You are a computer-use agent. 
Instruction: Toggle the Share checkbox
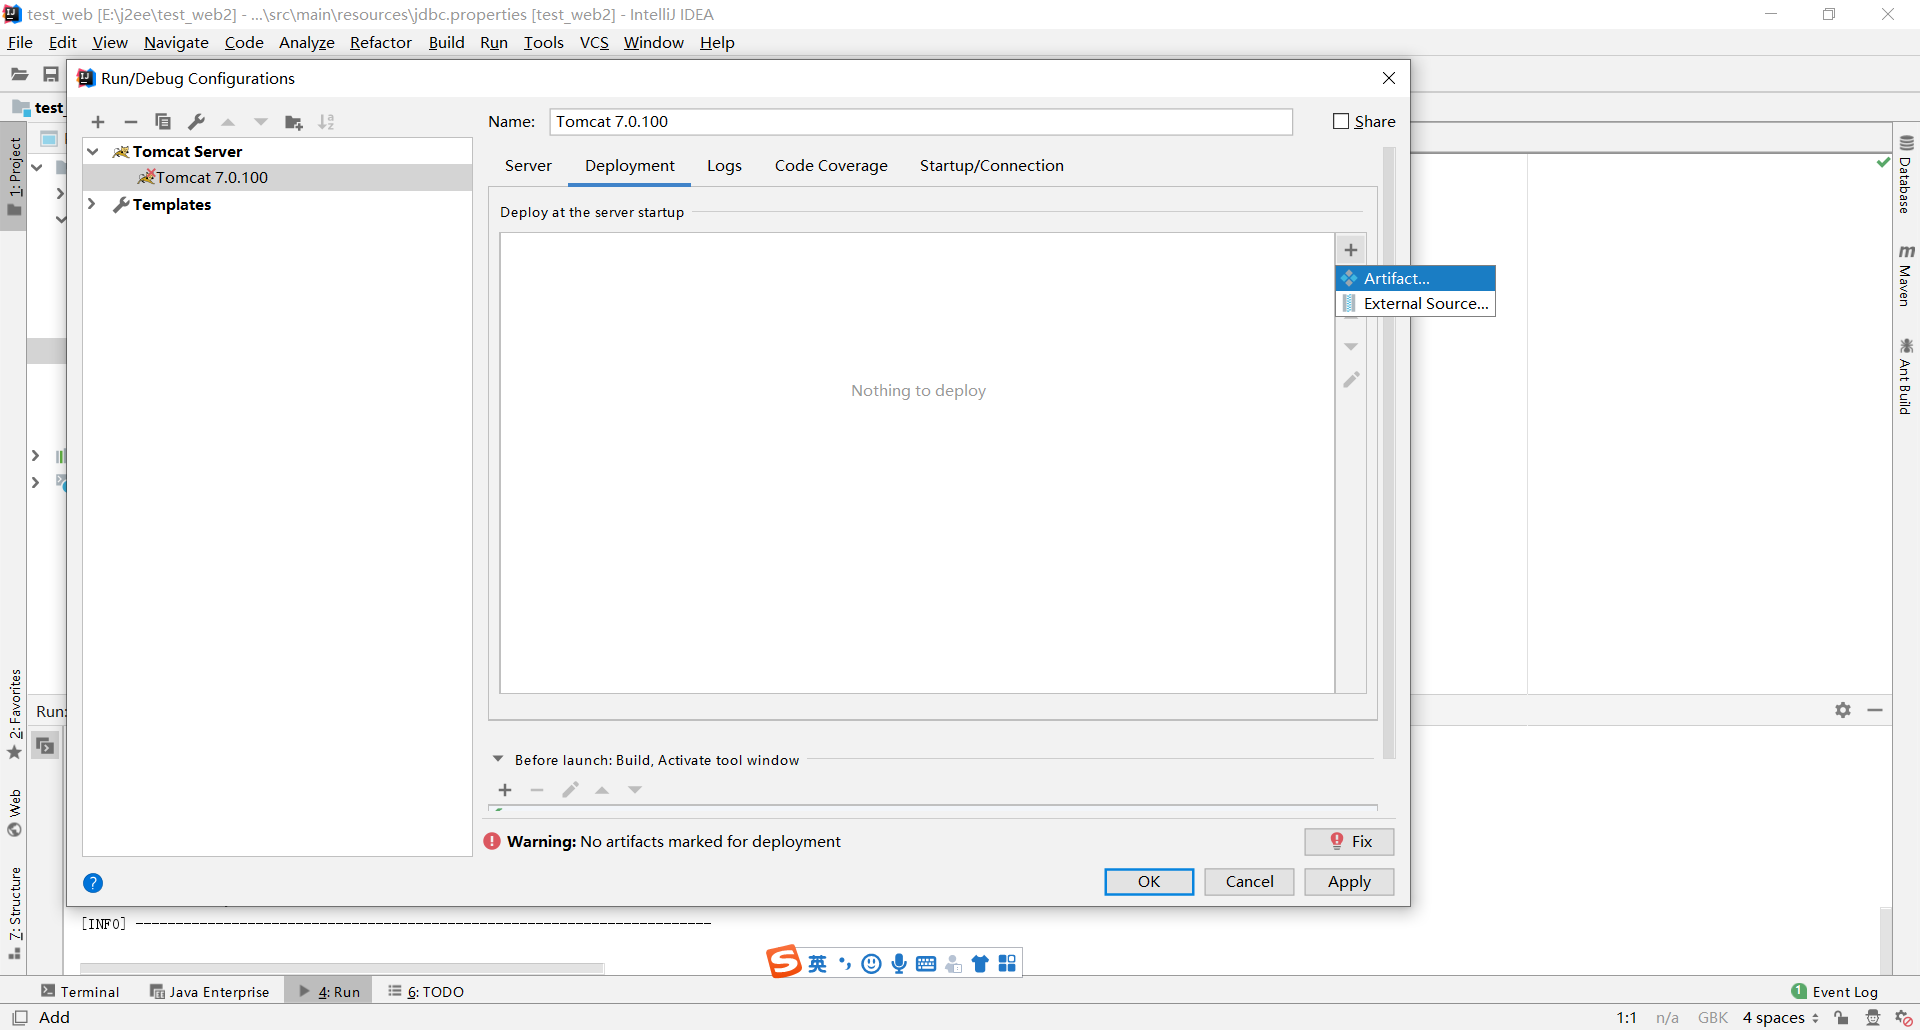(x=1341, y=121)
